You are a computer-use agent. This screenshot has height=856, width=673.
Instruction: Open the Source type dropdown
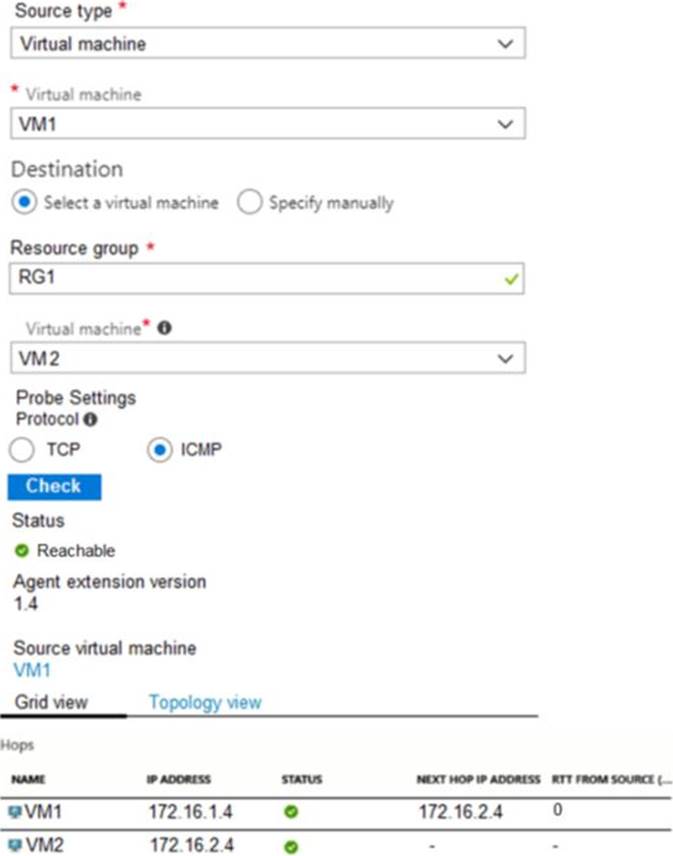coord(267,43)
